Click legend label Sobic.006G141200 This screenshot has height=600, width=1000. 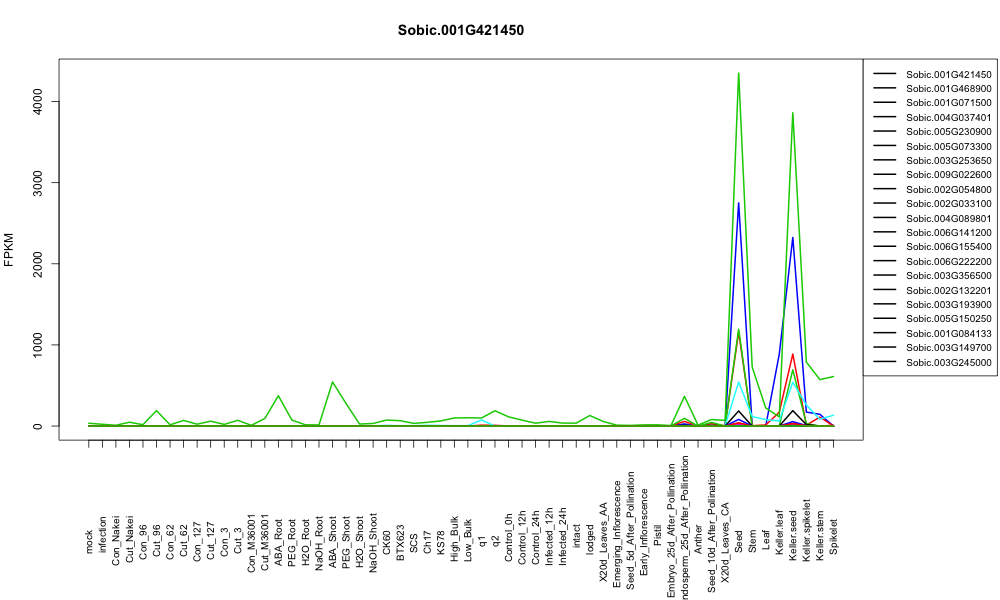(x=948, y=233)
